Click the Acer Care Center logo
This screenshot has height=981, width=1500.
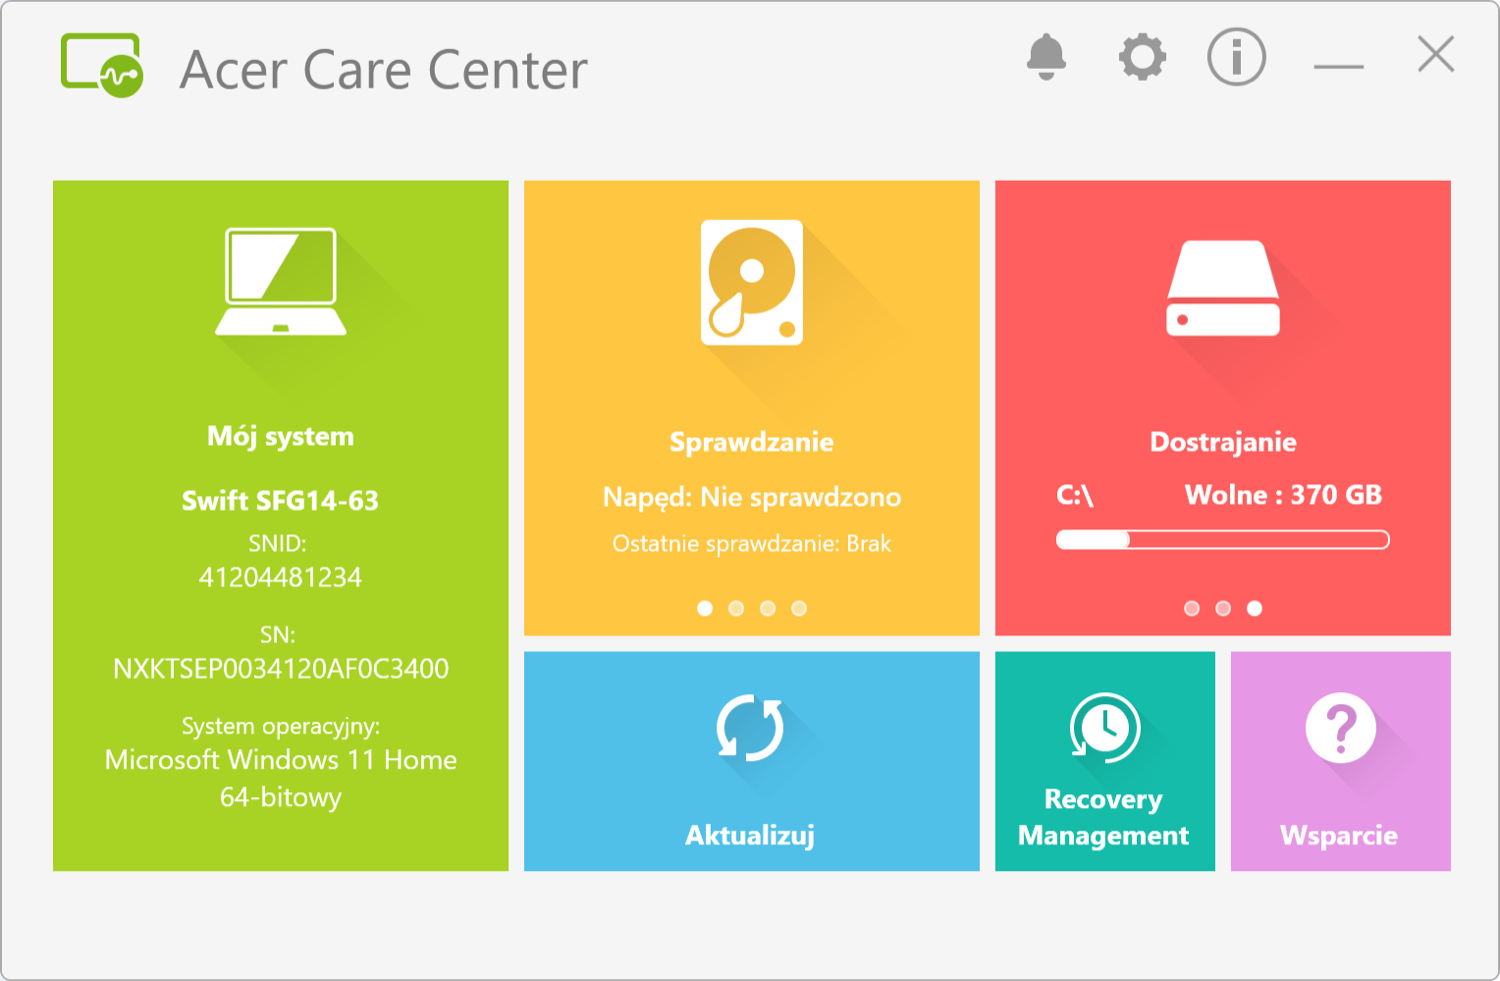pyautogui.click(x=102, y=66)
